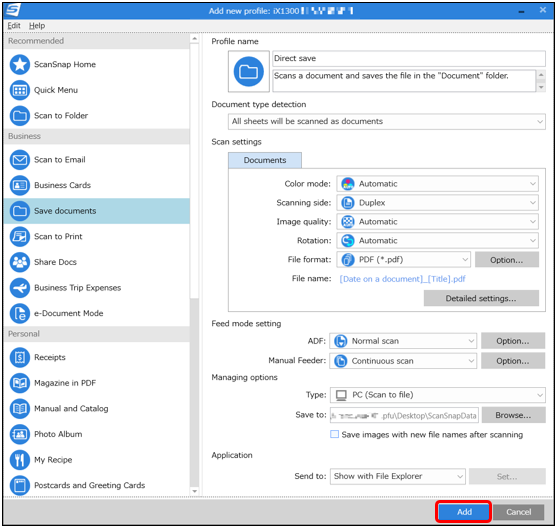Select the ScanSnap Home star icon

[20, 65]
